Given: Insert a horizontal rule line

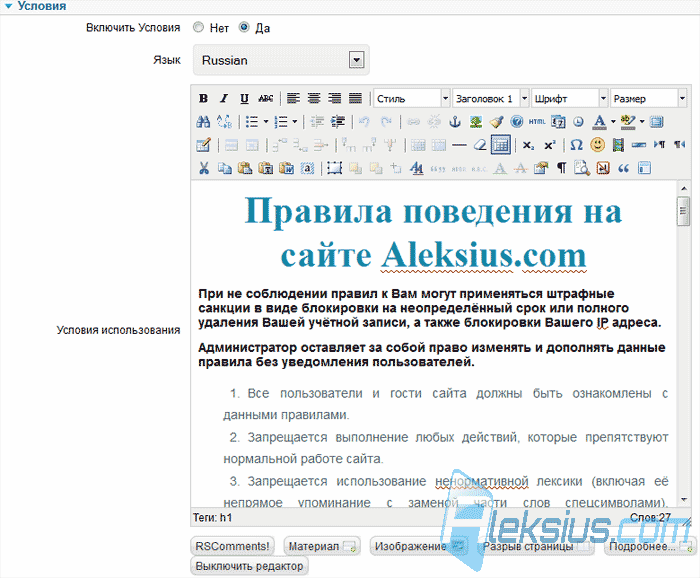Looking at the screenshot, I should 459,145.
